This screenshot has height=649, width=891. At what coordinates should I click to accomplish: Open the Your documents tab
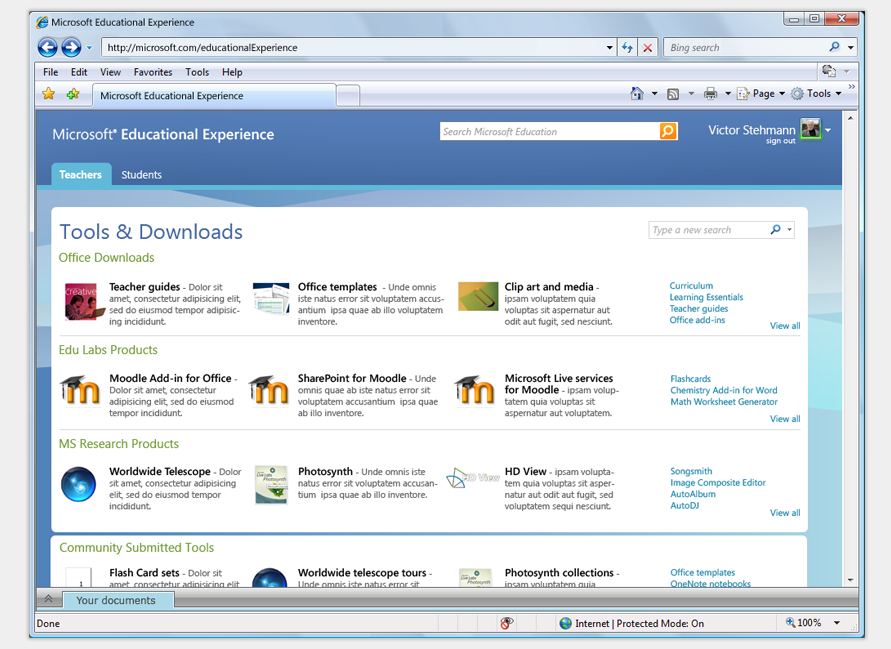click(x=118, y=600)
